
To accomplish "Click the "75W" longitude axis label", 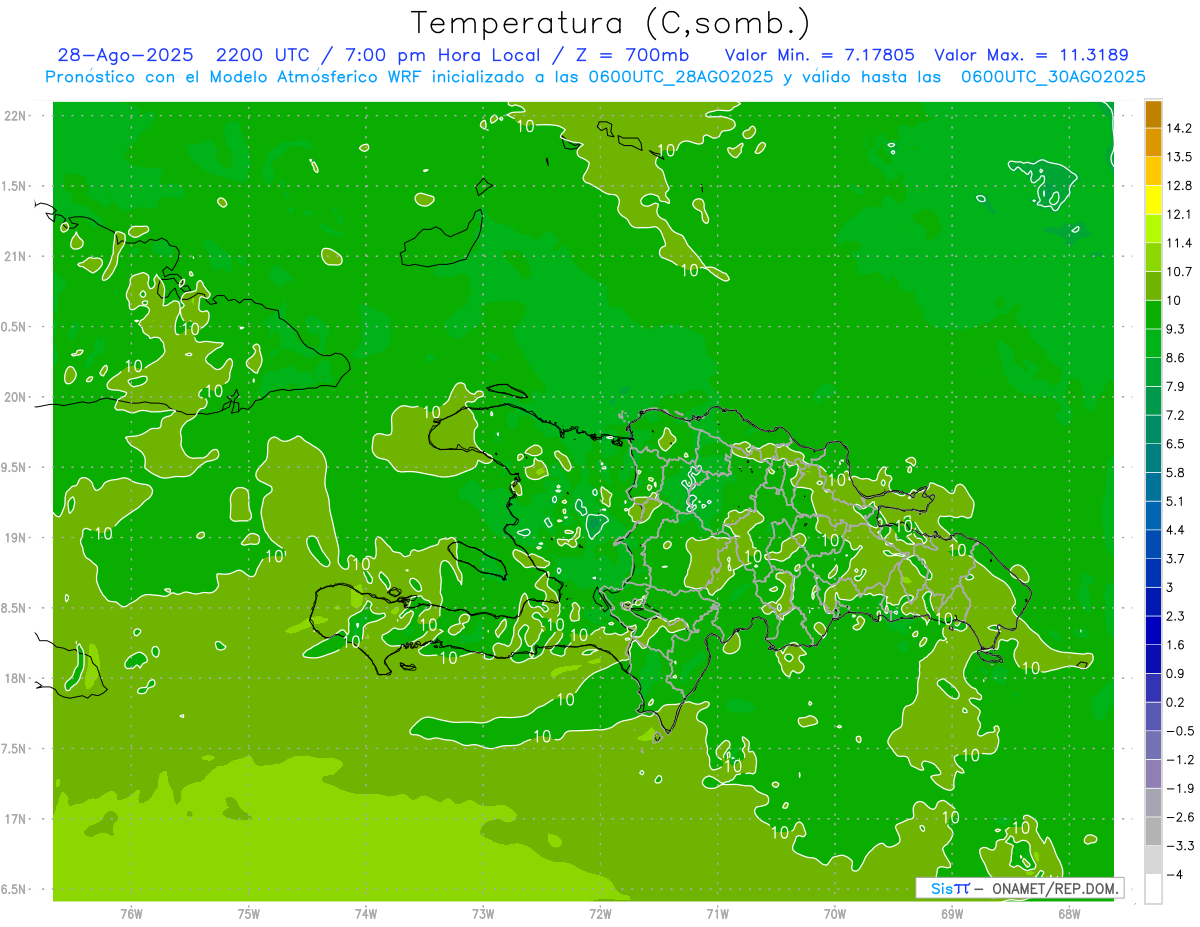I will pyautogui.click(x=249, y=913).
